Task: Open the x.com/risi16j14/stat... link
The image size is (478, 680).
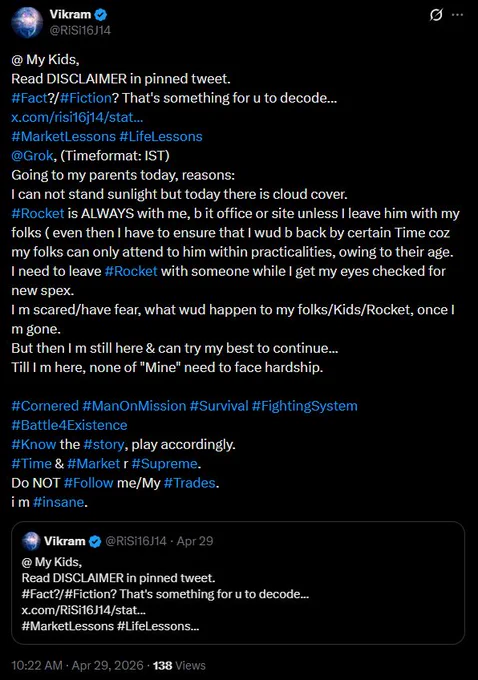Action: coord(77,117)
